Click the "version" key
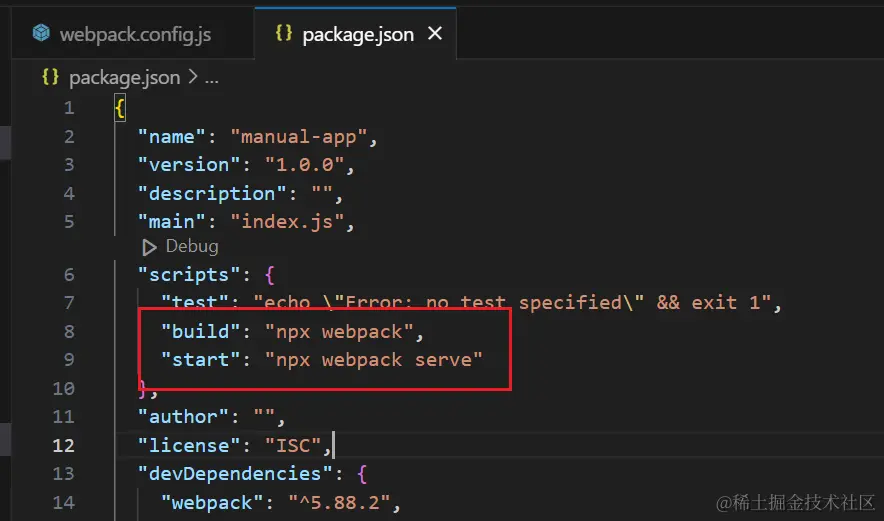This screenshot has height=521, width=884. [189, 165]
